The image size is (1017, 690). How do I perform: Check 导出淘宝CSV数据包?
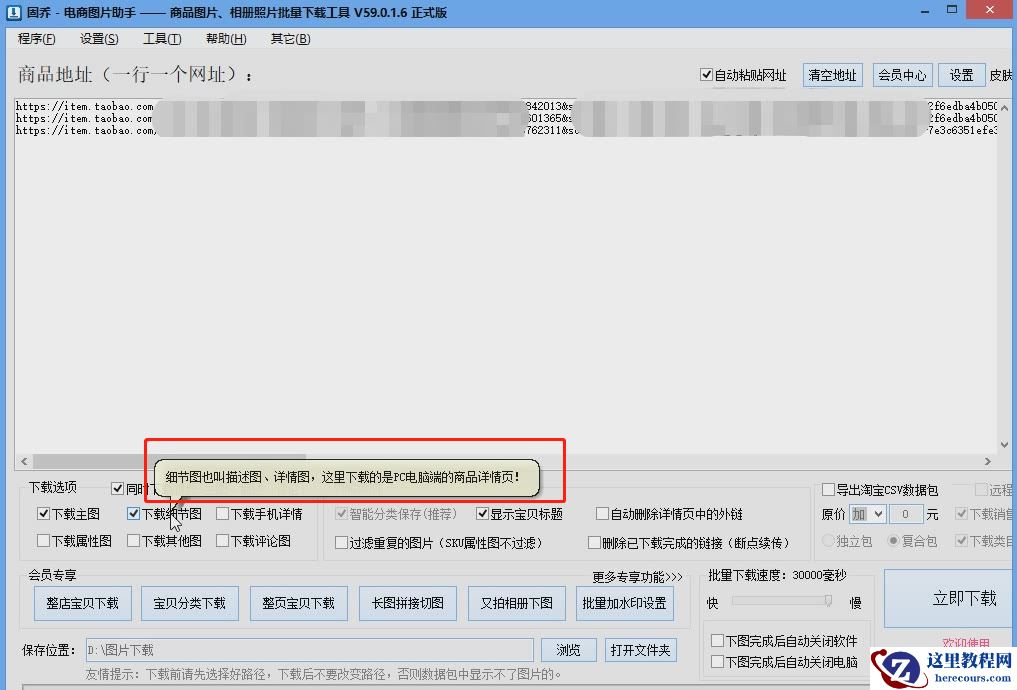point(827,489)
